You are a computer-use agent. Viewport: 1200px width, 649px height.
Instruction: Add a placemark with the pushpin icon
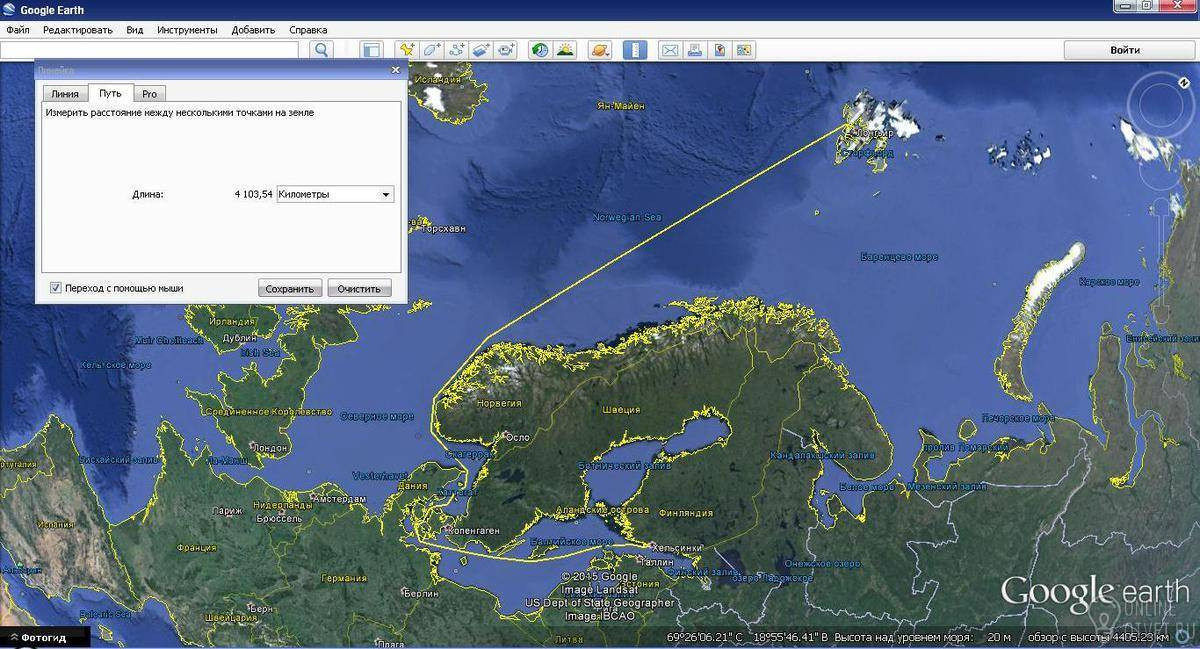click(x=406, y=50)
